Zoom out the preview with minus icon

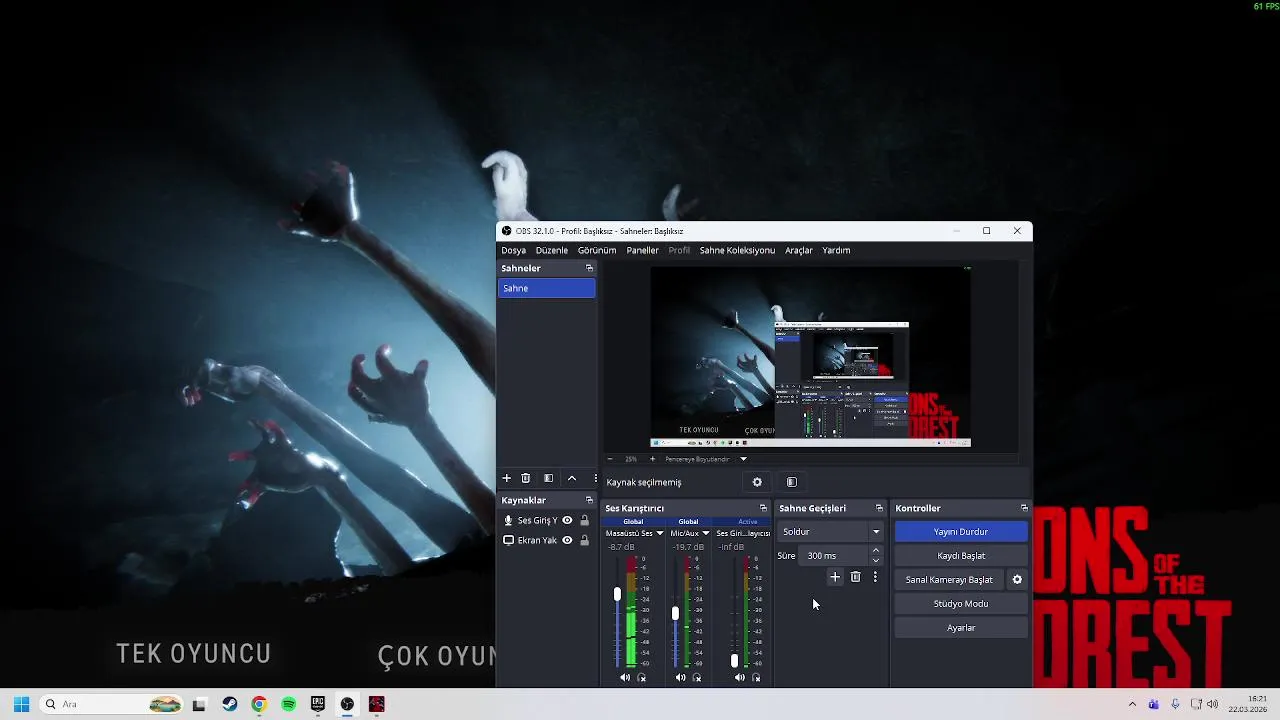(610, 459)
